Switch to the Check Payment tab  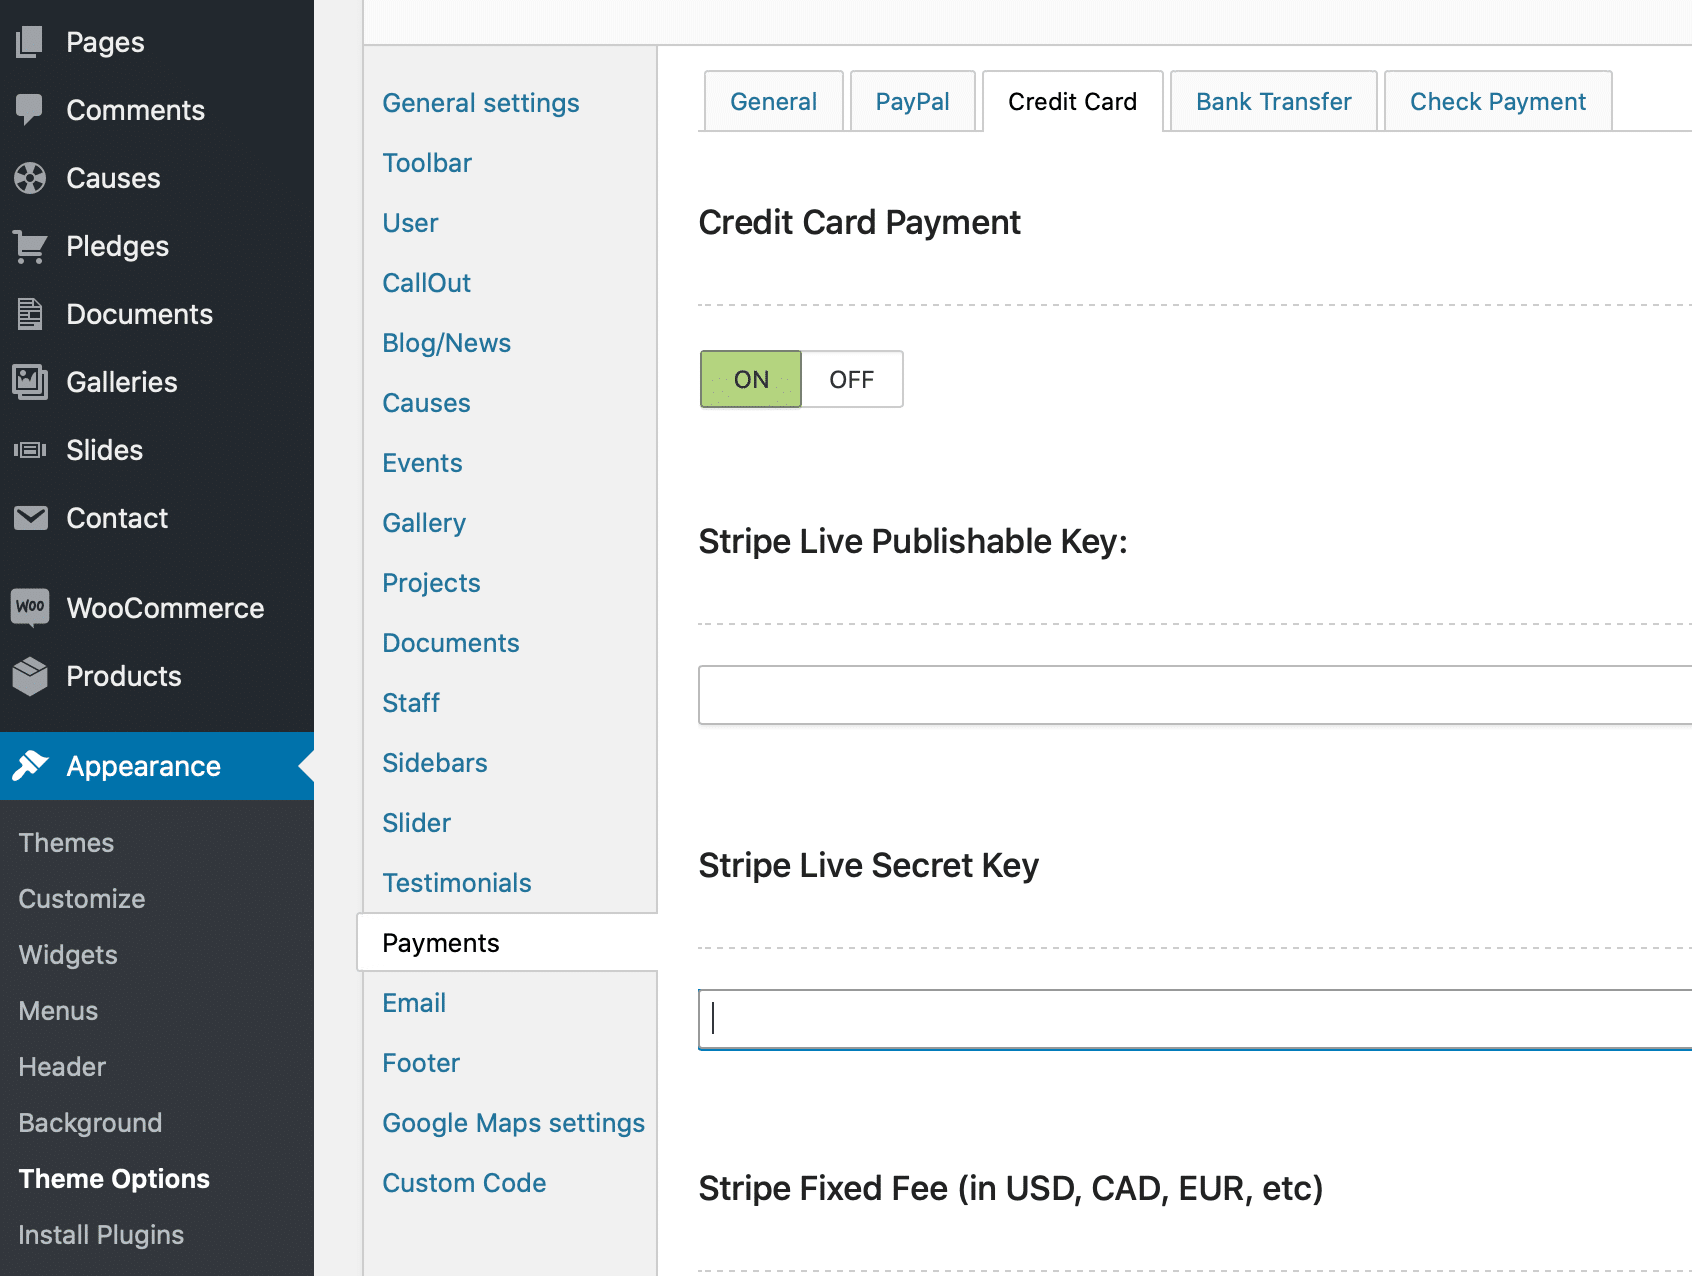point(1497,101)
